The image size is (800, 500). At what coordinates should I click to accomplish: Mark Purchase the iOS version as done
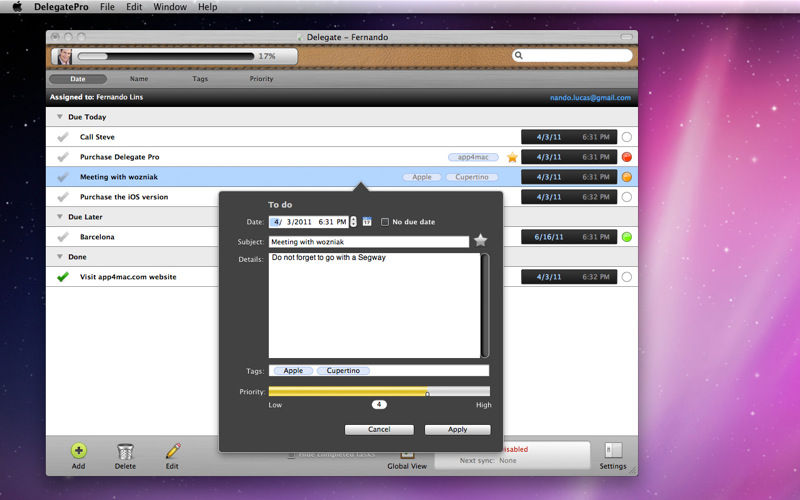(x=63, y=197)
